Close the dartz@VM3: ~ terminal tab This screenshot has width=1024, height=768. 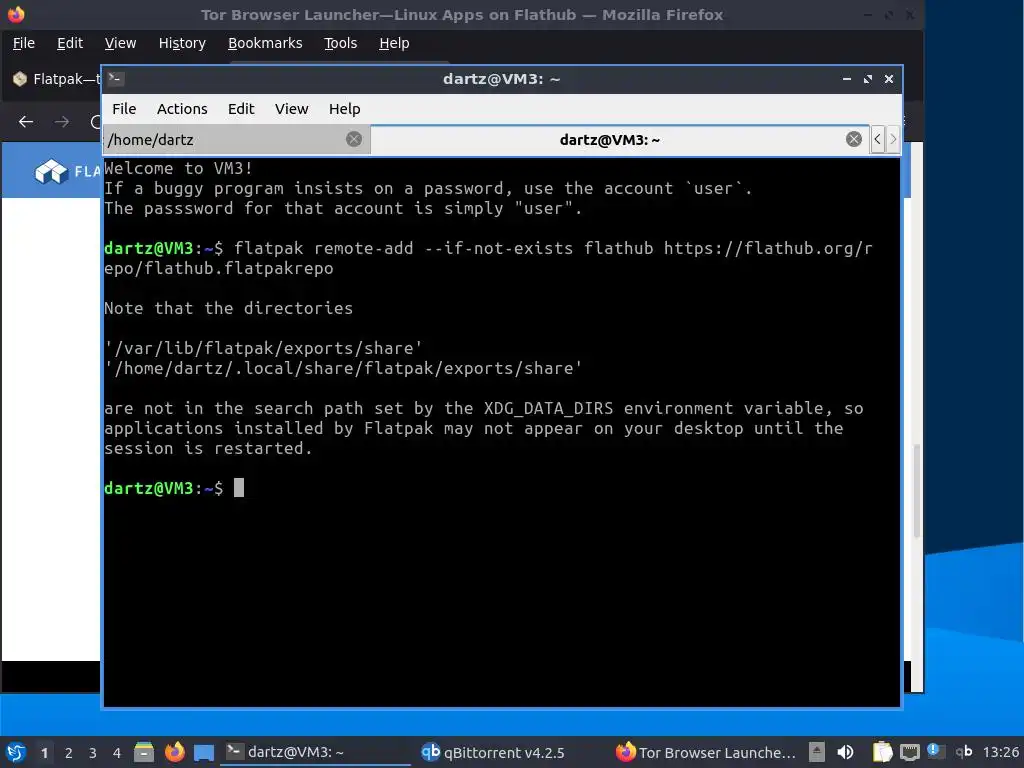[854, 139]
